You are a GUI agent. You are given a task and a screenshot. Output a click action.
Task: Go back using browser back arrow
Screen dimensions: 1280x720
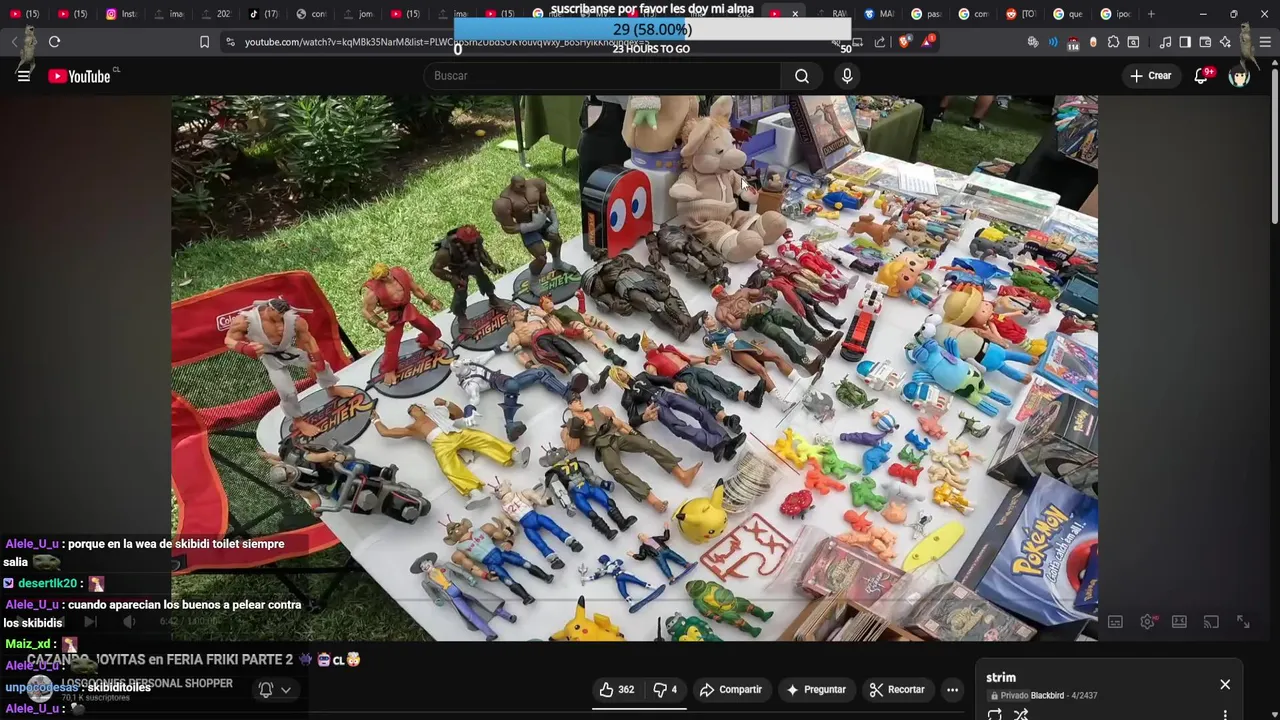click(14, 42)
